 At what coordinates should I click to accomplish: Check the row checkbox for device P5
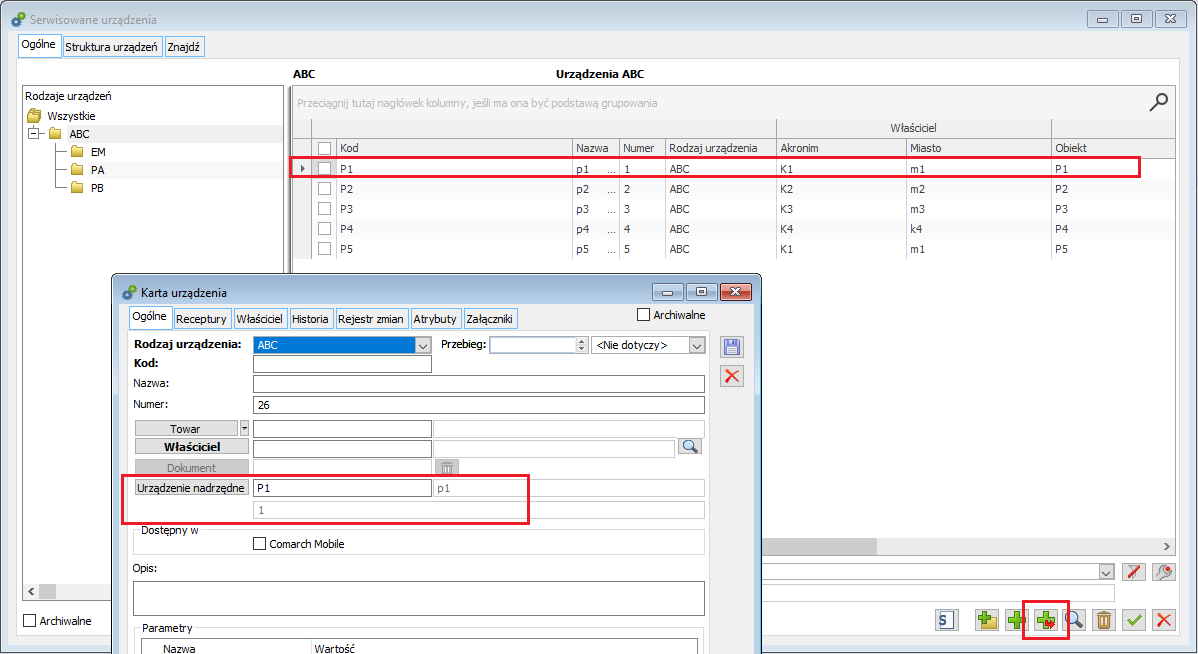click(325, 248)
